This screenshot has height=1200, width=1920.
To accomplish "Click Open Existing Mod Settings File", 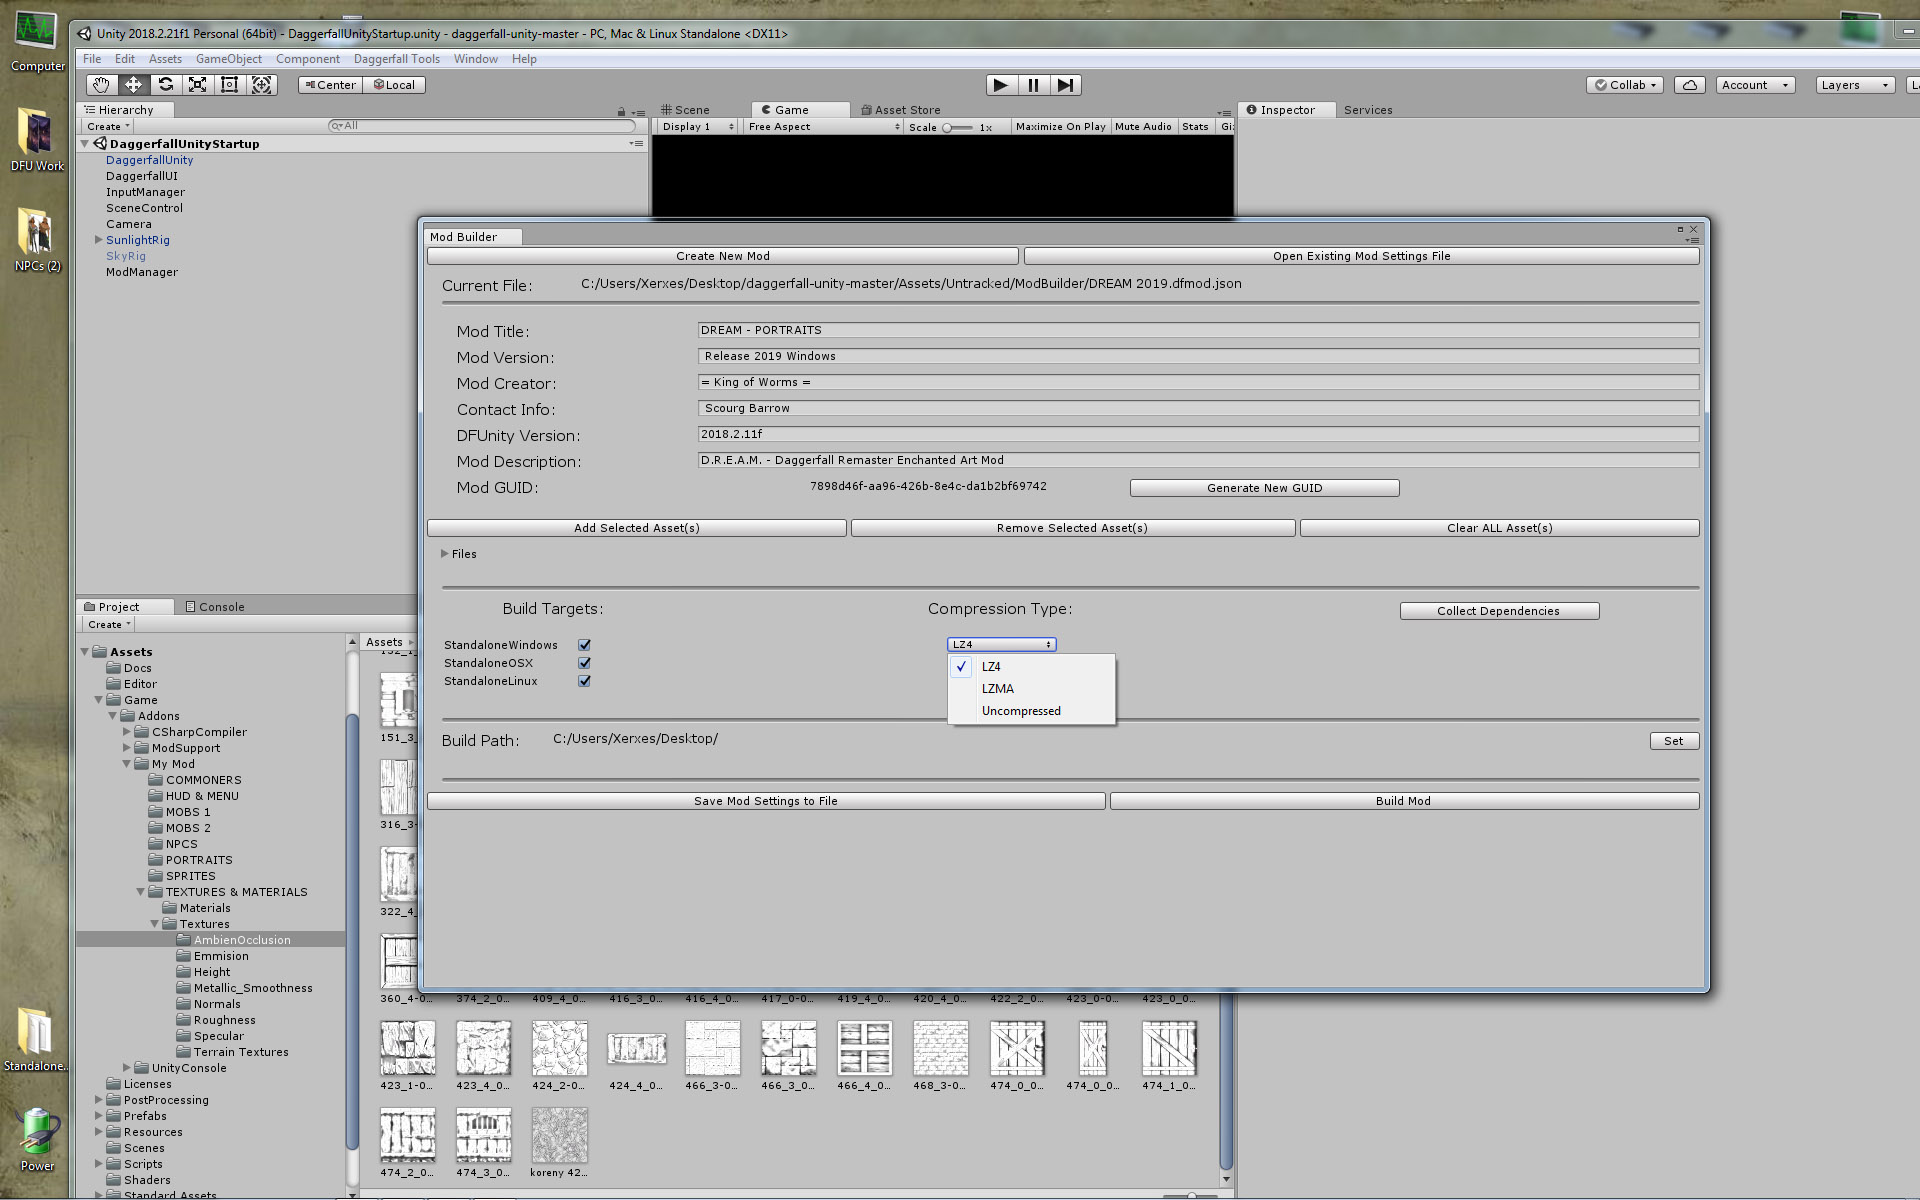I will (x=1361, y=256).
